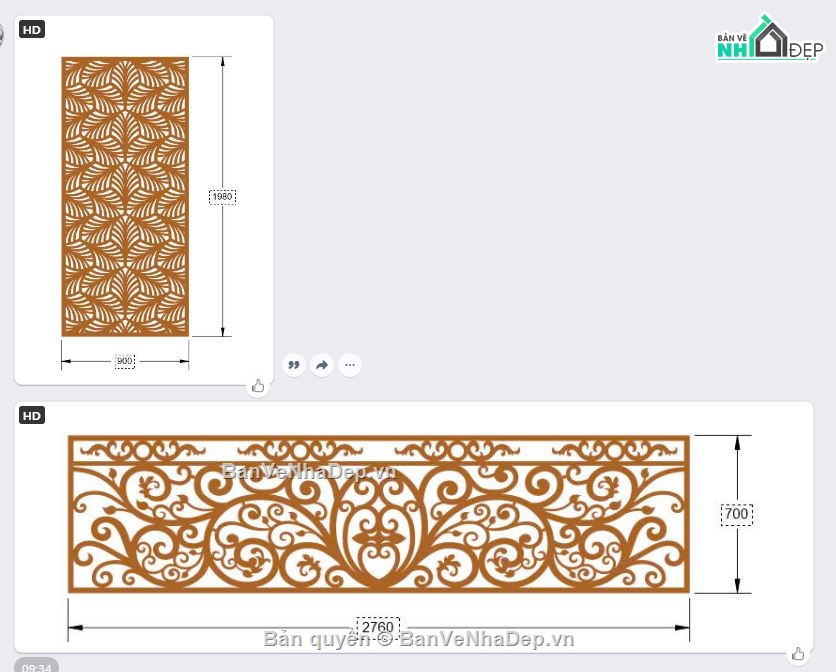The image size is (836, 672).
Task: Click the 09:34 message timestamp
Action: point(37,667)
